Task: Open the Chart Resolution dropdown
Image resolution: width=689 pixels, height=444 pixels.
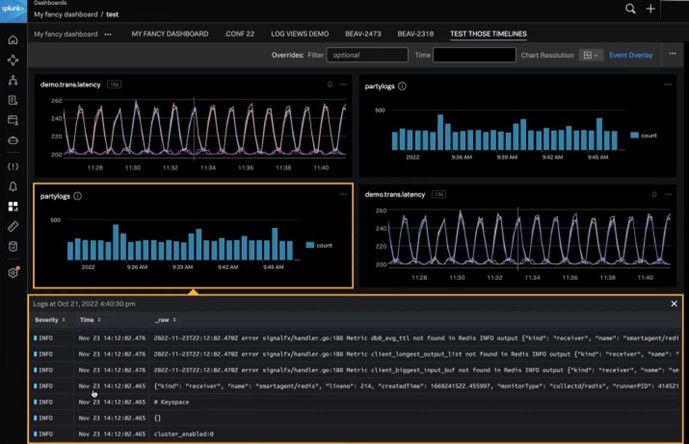Action: 591,55
